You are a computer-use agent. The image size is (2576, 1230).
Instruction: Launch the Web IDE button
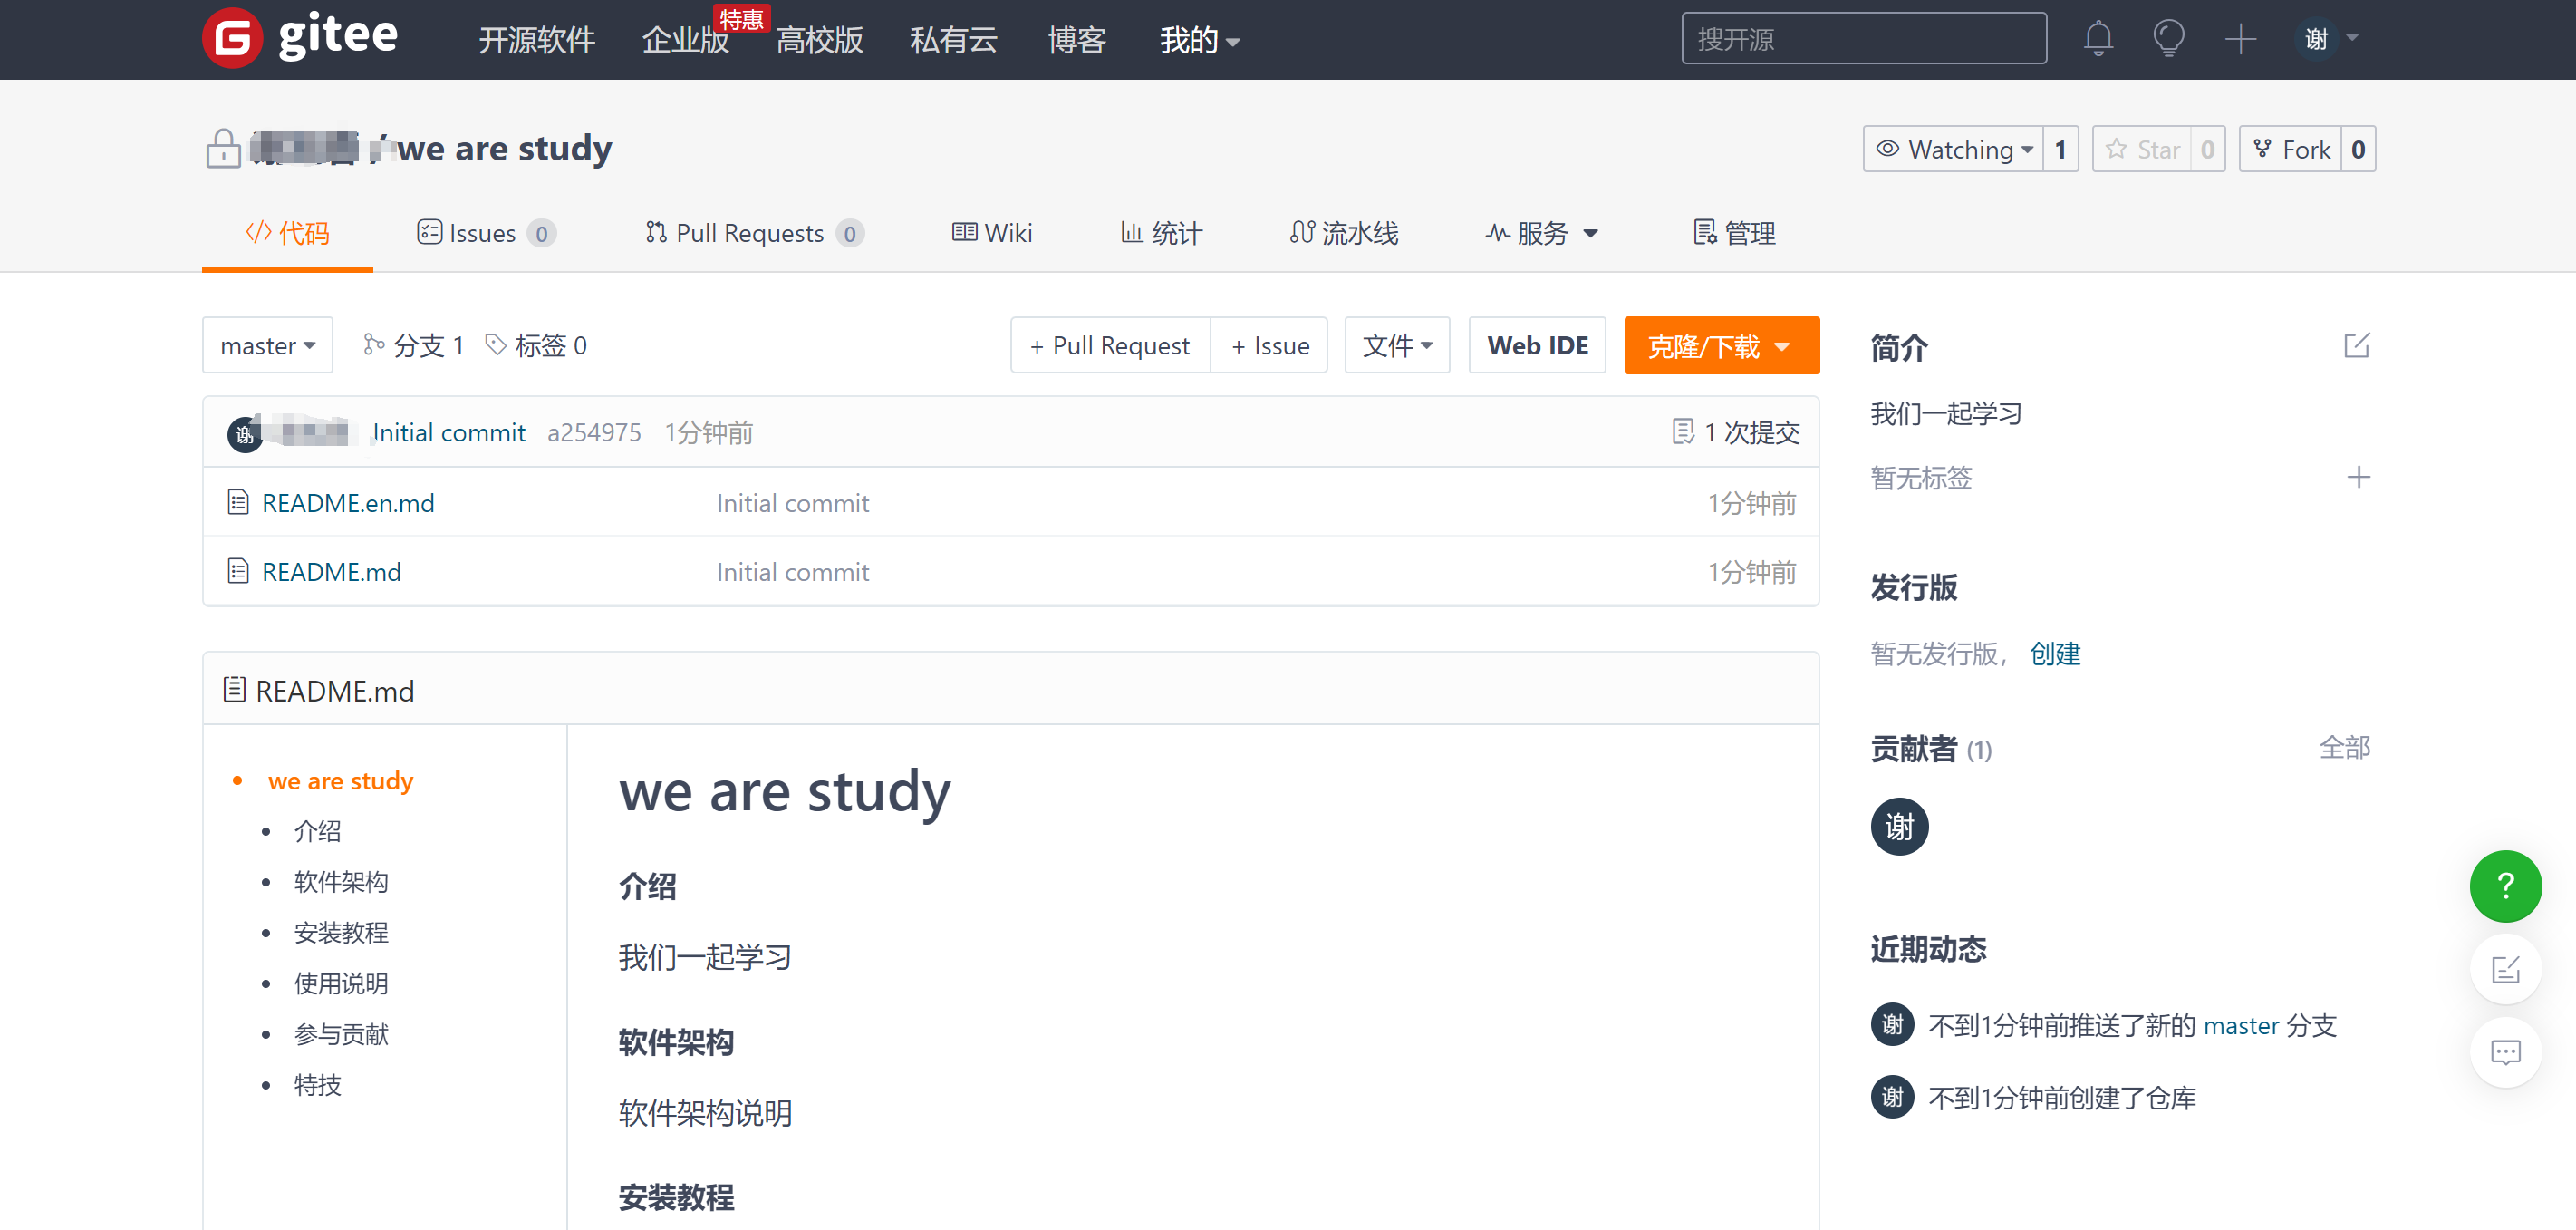pyautogui.click(x=1537, y=346)
